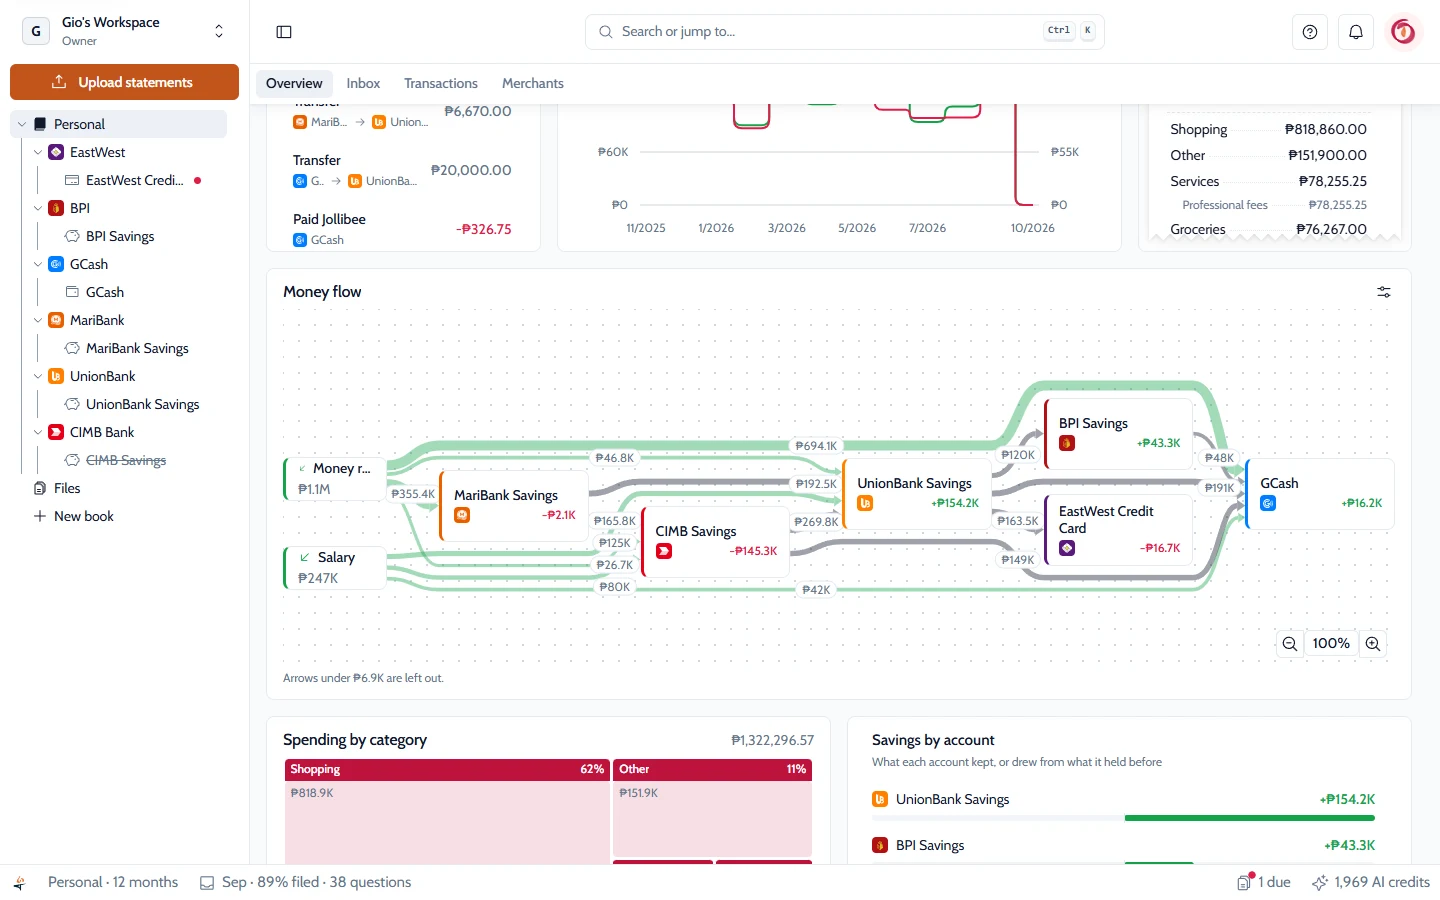1440x900 pixels.
Task: Zoom in the money flow chart
Action: [1373, 644]
